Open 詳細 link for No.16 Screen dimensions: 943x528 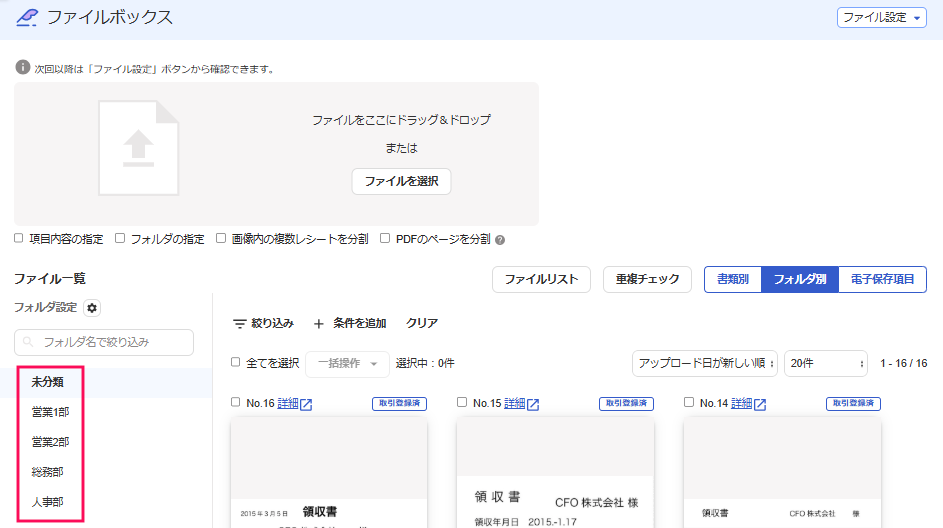point(288,404)
